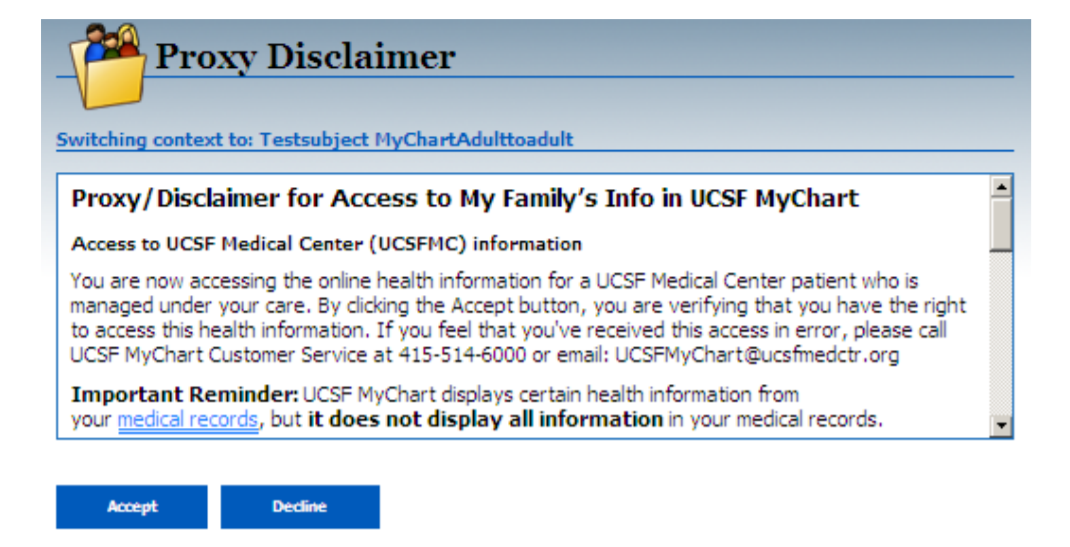Click the scrollbar up arrow

pos(1001,186)
